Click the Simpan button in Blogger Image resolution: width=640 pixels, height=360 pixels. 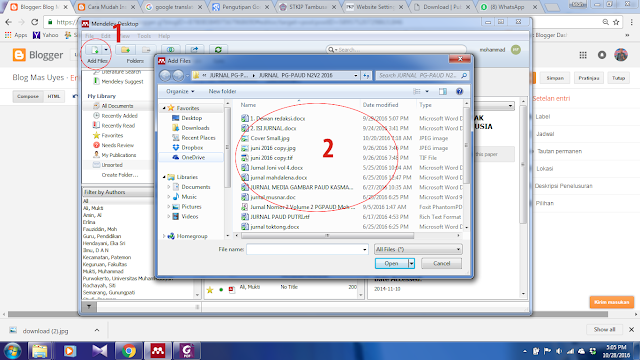coord(555,78)
